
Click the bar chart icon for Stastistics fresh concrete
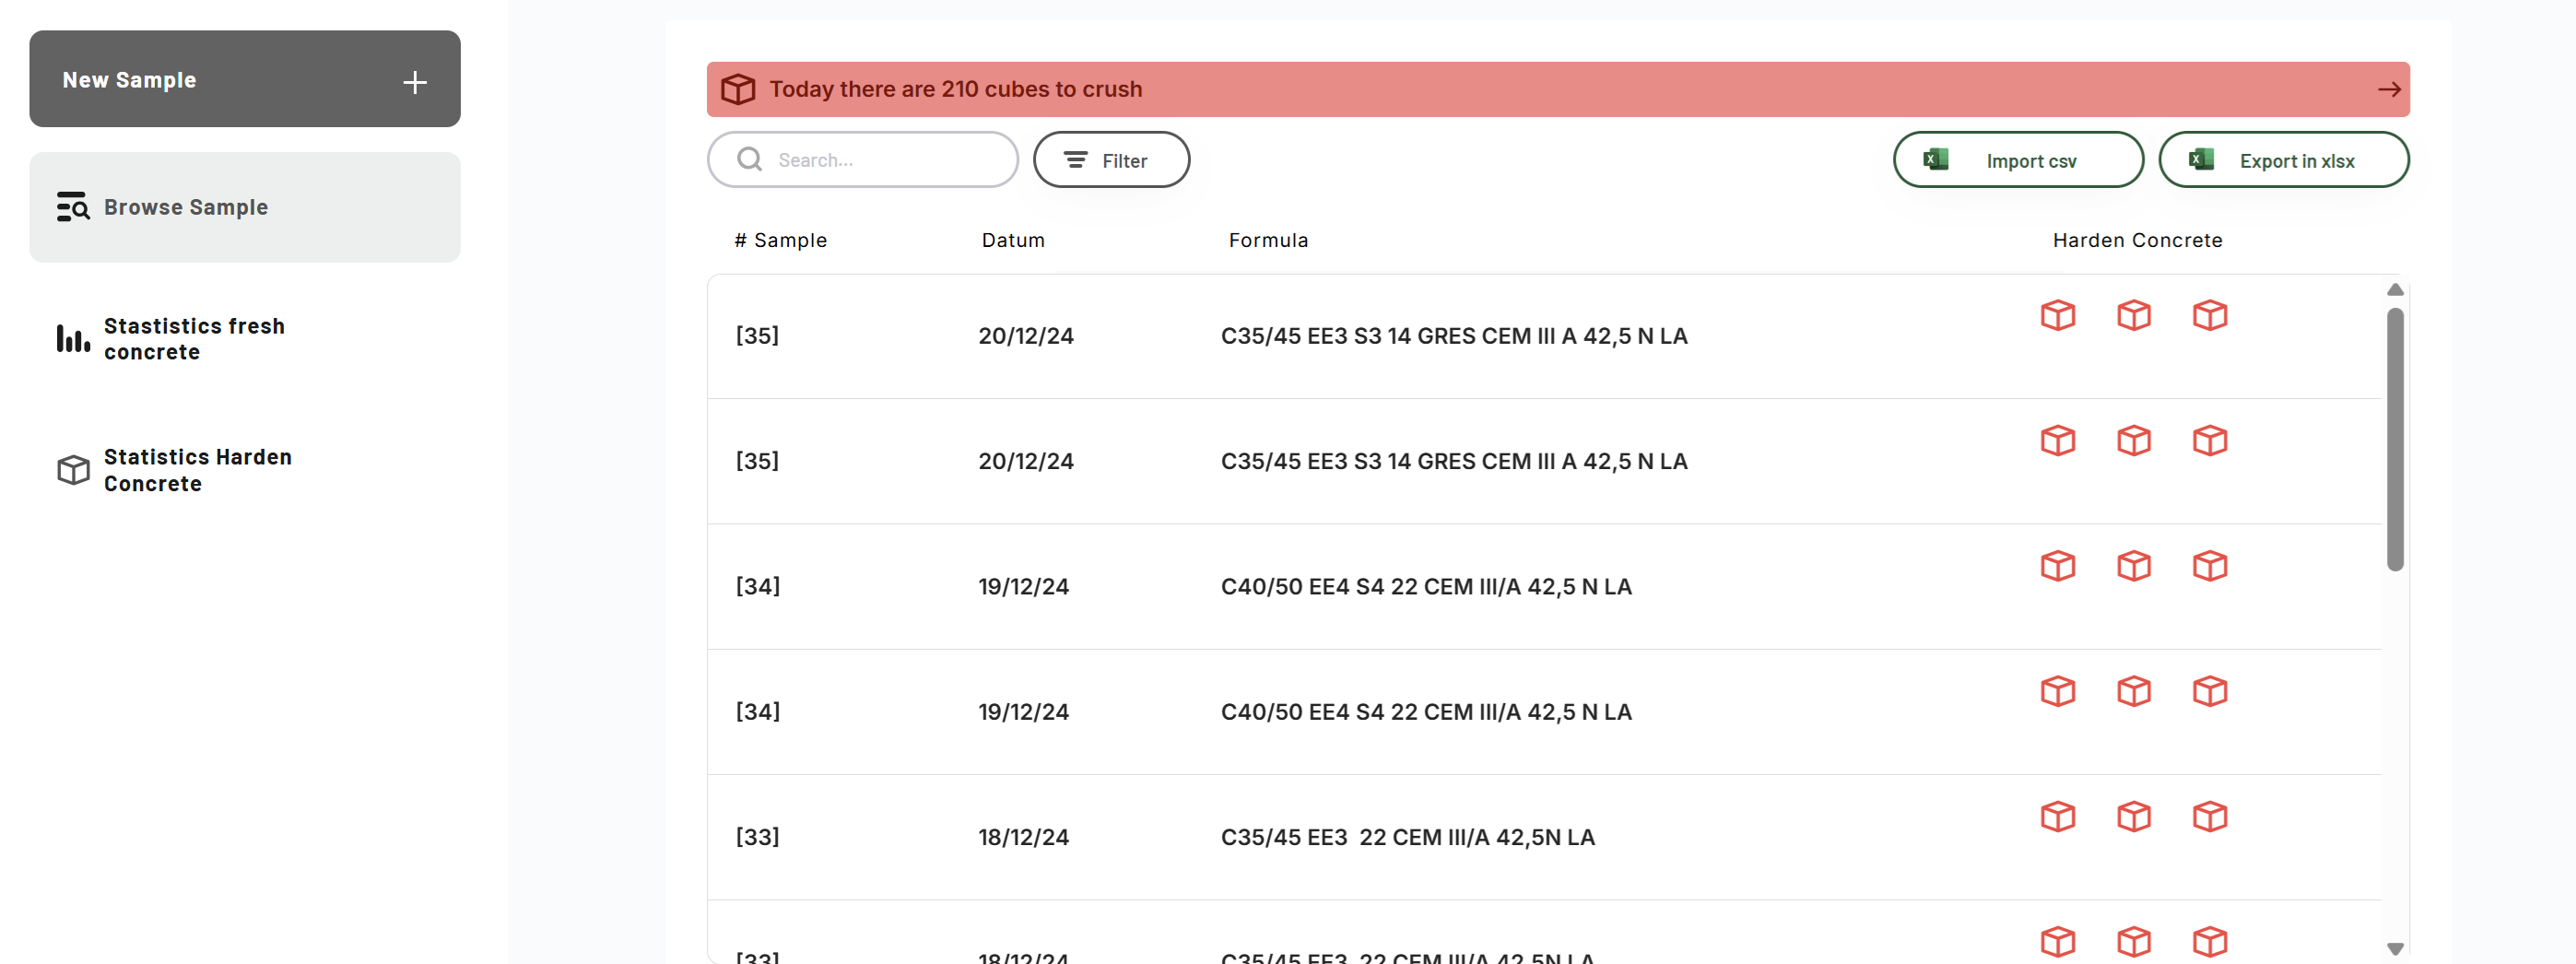(73, 339)
